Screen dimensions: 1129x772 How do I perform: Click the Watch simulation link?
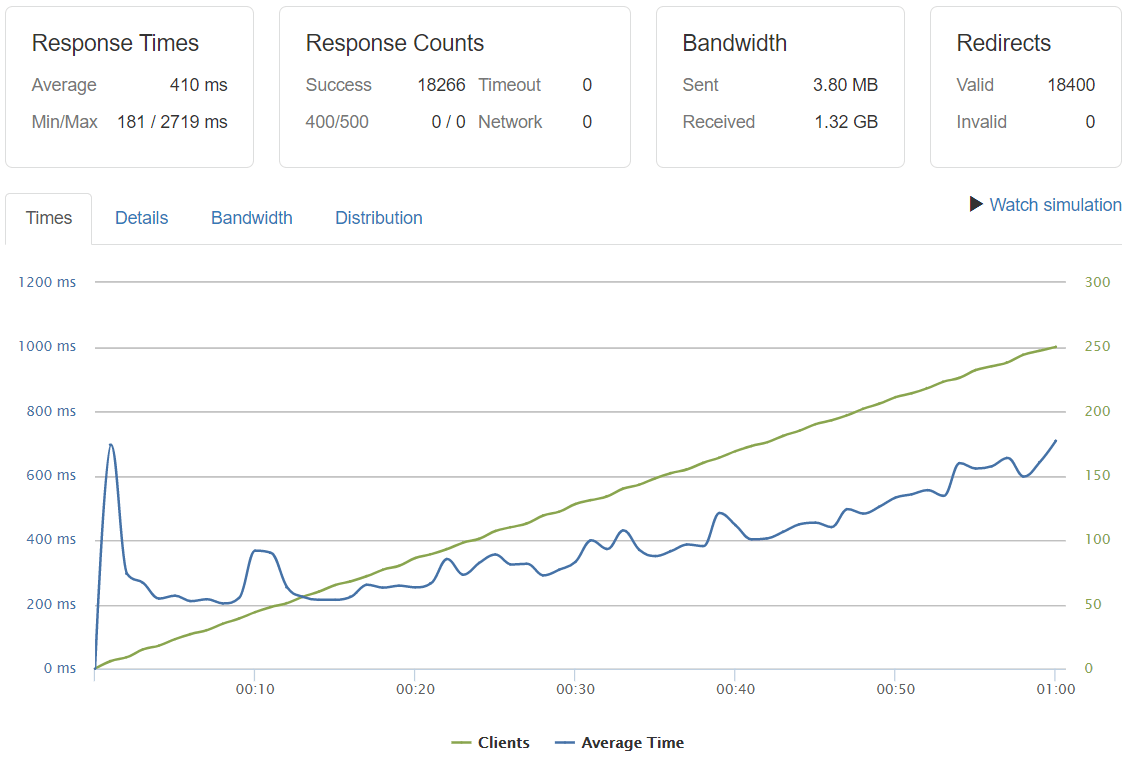coord(1055,205)
